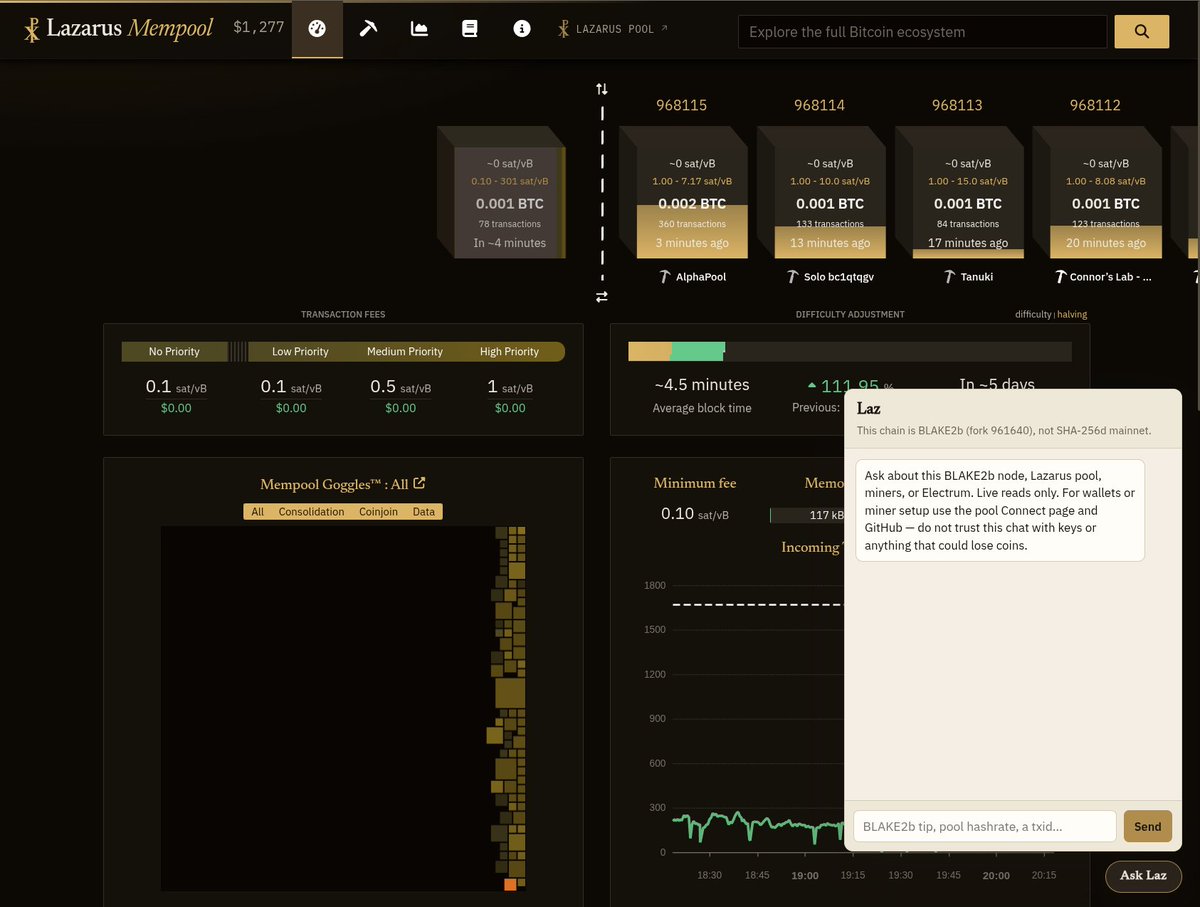
Task: Open the mining pickaxe icon page
Action: pyautogui.click(x=368, y=29)
